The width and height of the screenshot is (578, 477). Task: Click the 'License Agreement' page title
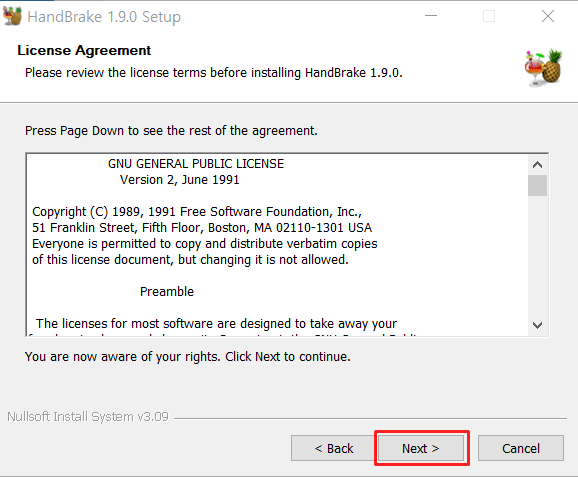(x=84, y=51)
